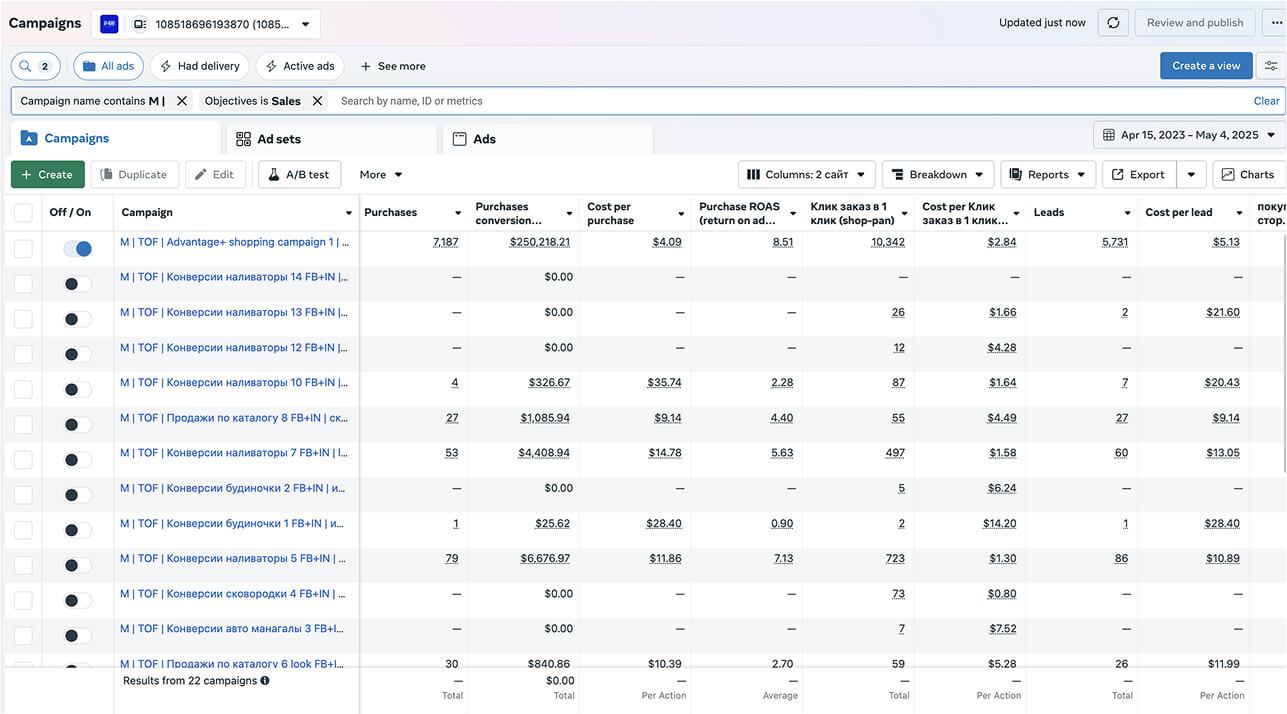The height and width of the screenshot is (714, 1287).
Task: Check the select-all campaigns checkbox
Action: 23,212
